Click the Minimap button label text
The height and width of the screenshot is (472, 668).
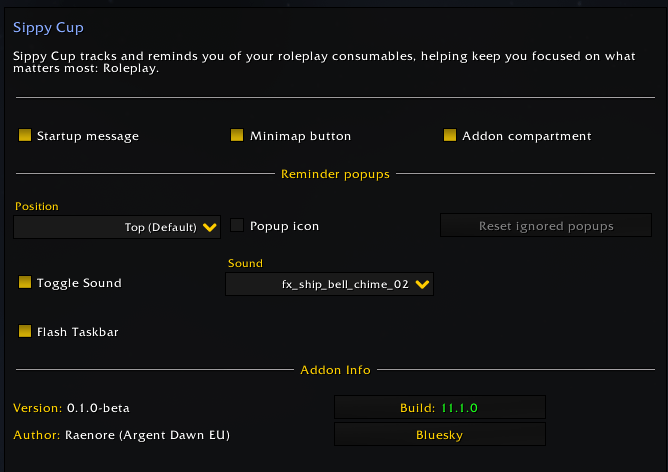pos(300,136)
